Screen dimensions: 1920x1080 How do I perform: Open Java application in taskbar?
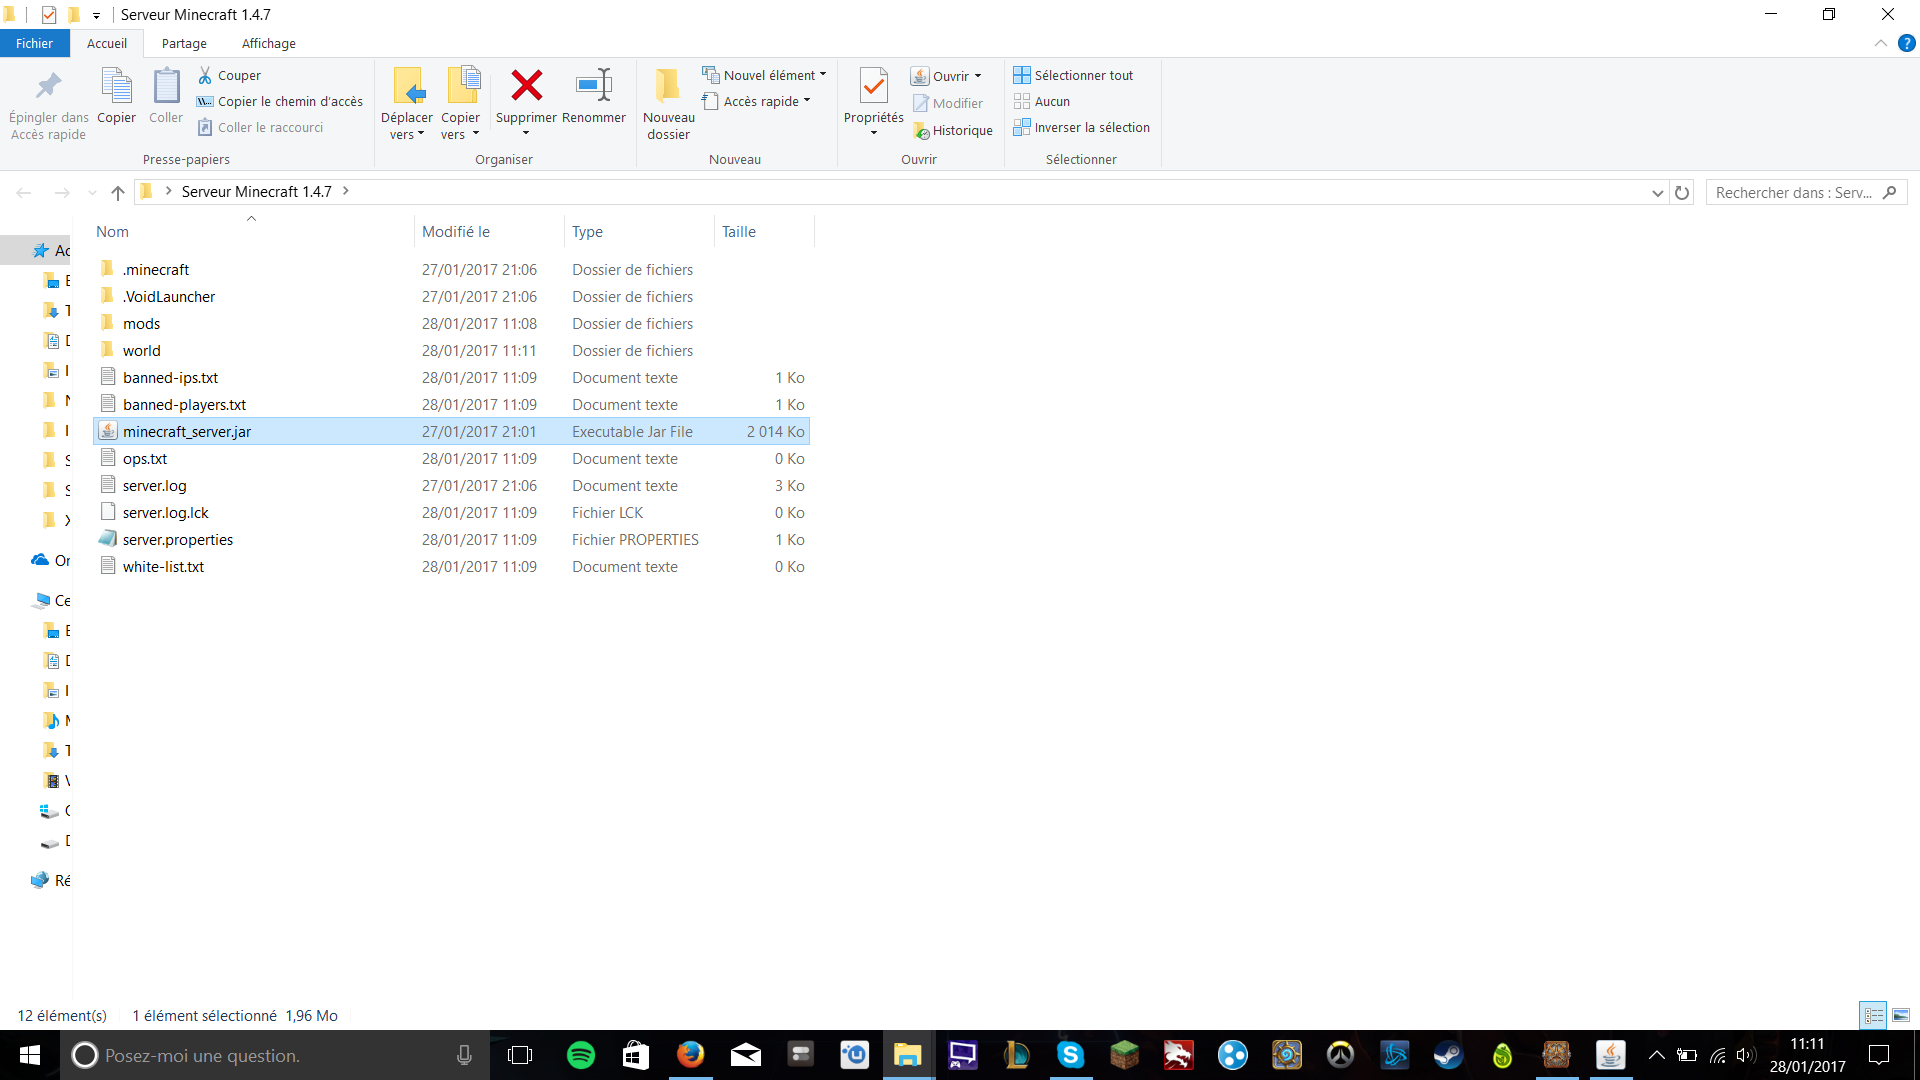(x=1610, y=1055)
